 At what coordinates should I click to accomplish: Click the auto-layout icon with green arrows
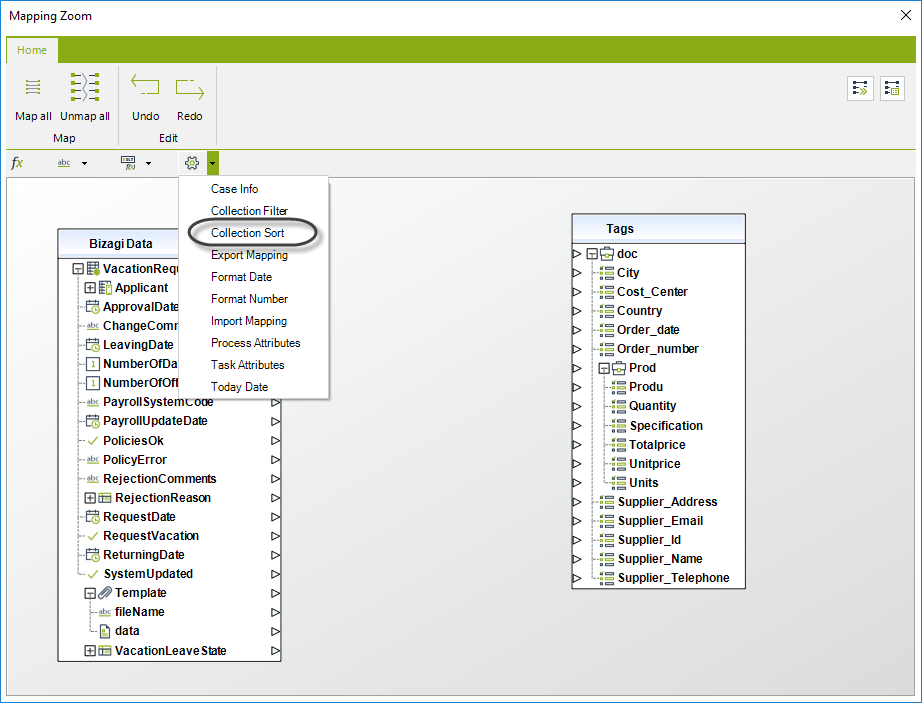(860, 89)
